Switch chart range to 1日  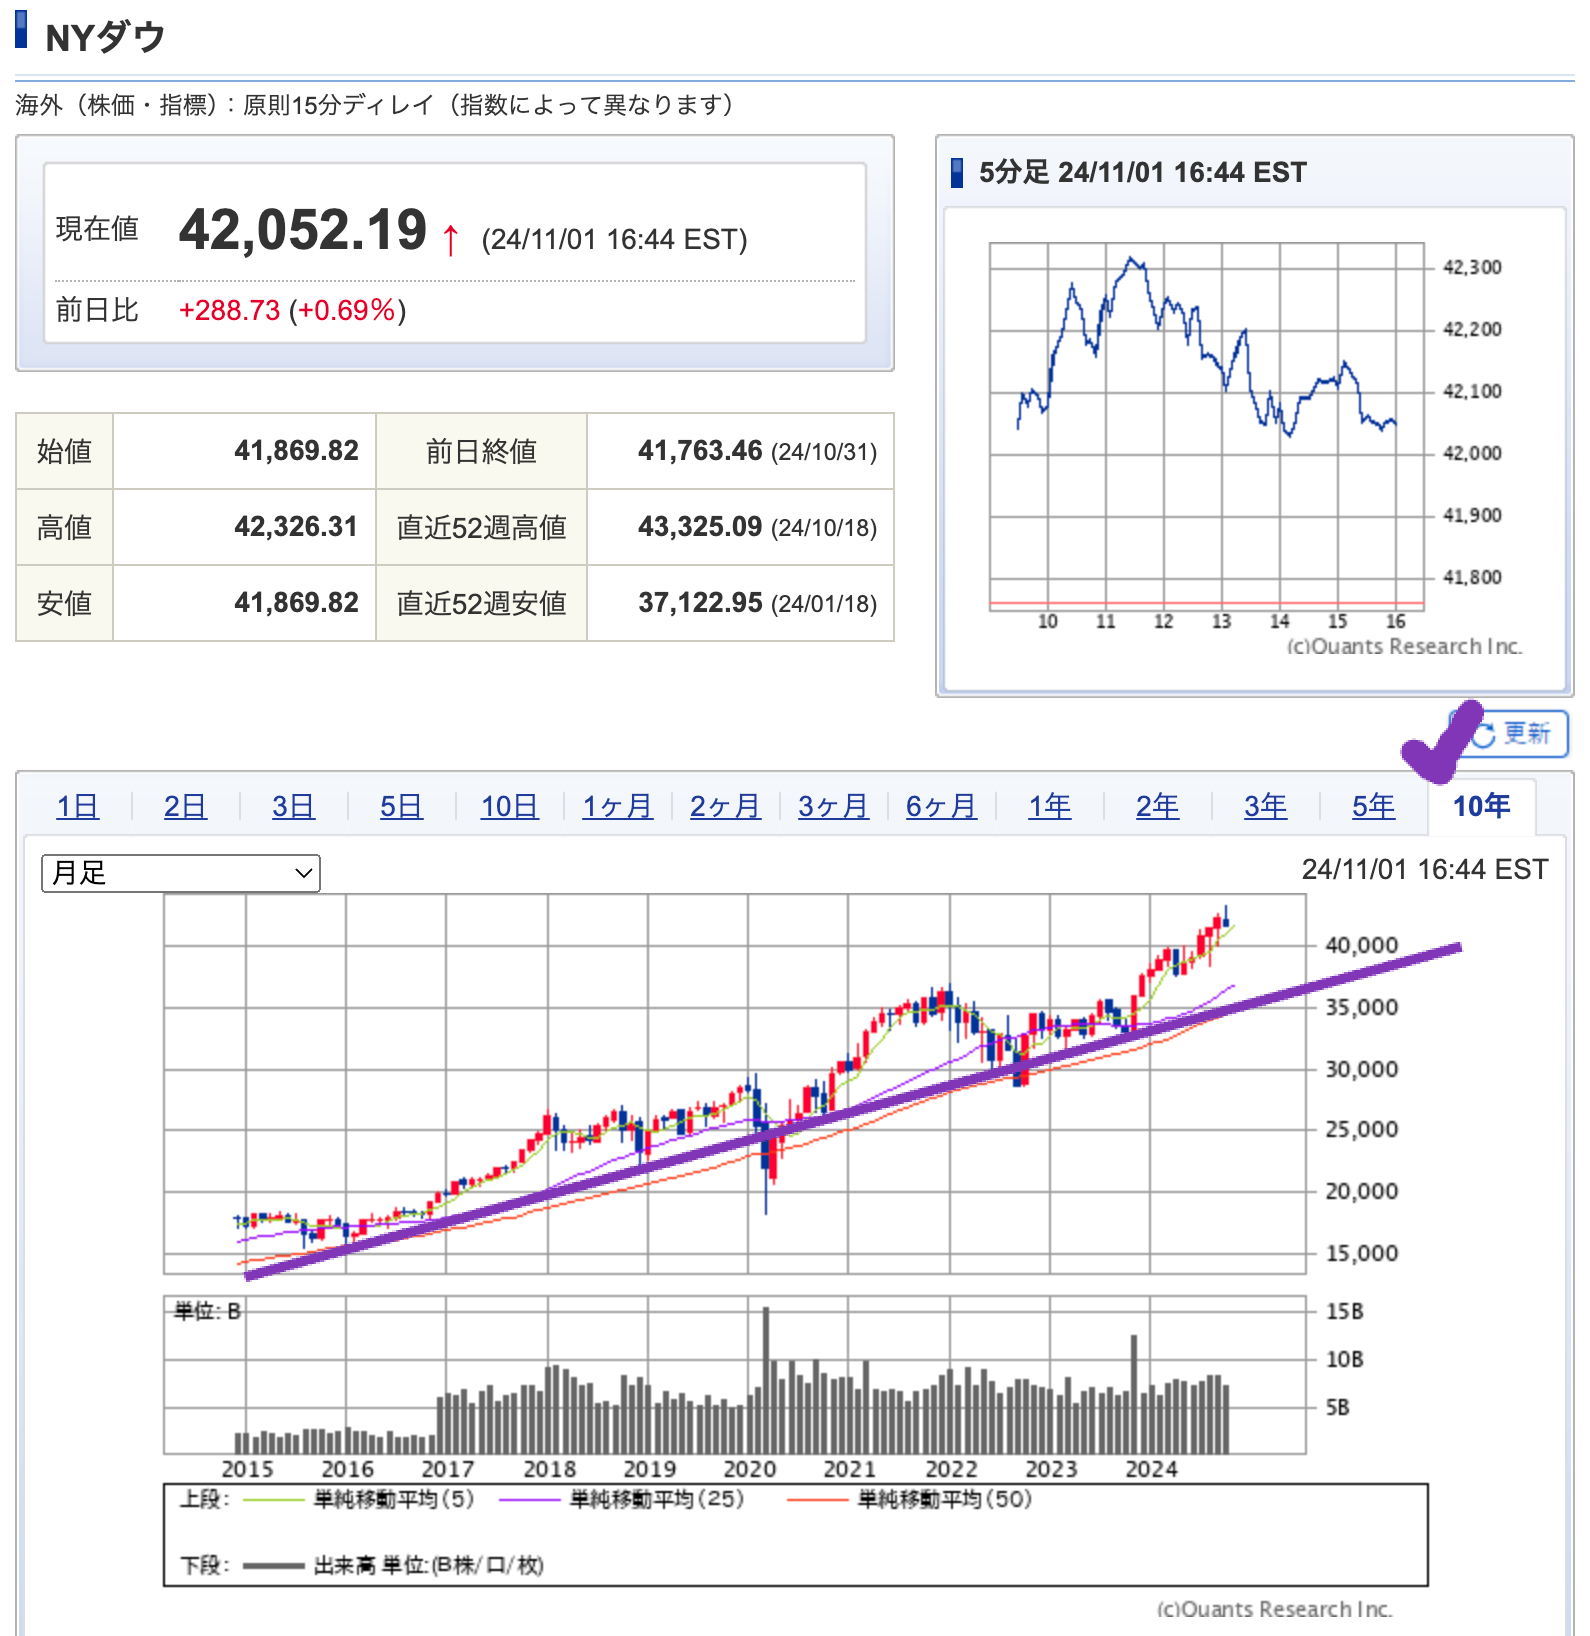pyautogui.click(x=77, y=806)
